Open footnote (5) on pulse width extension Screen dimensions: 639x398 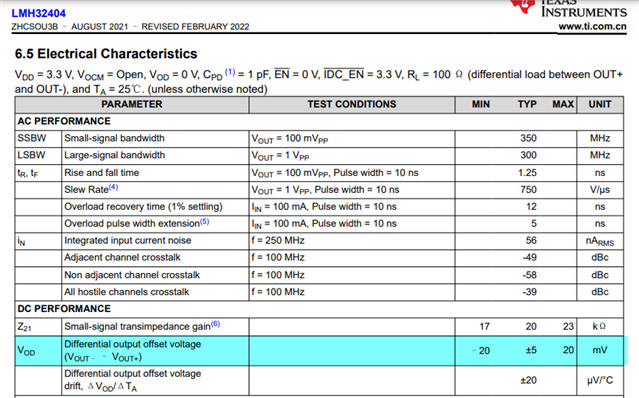coord(204,221)
